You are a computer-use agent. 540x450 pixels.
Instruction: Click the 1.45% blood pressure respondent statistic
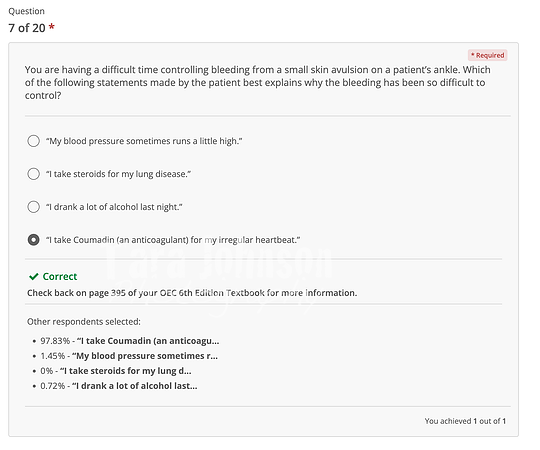pos(129,356)
